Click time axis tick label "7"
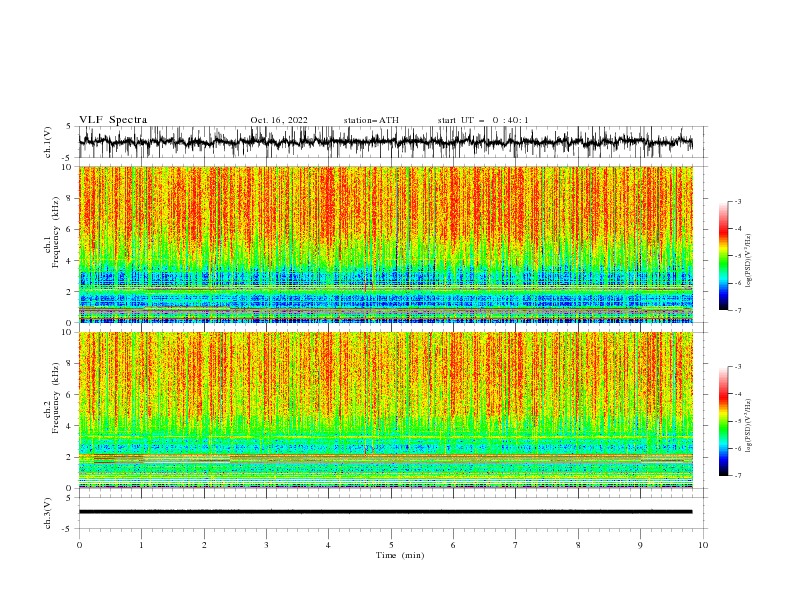 [515, 545]
